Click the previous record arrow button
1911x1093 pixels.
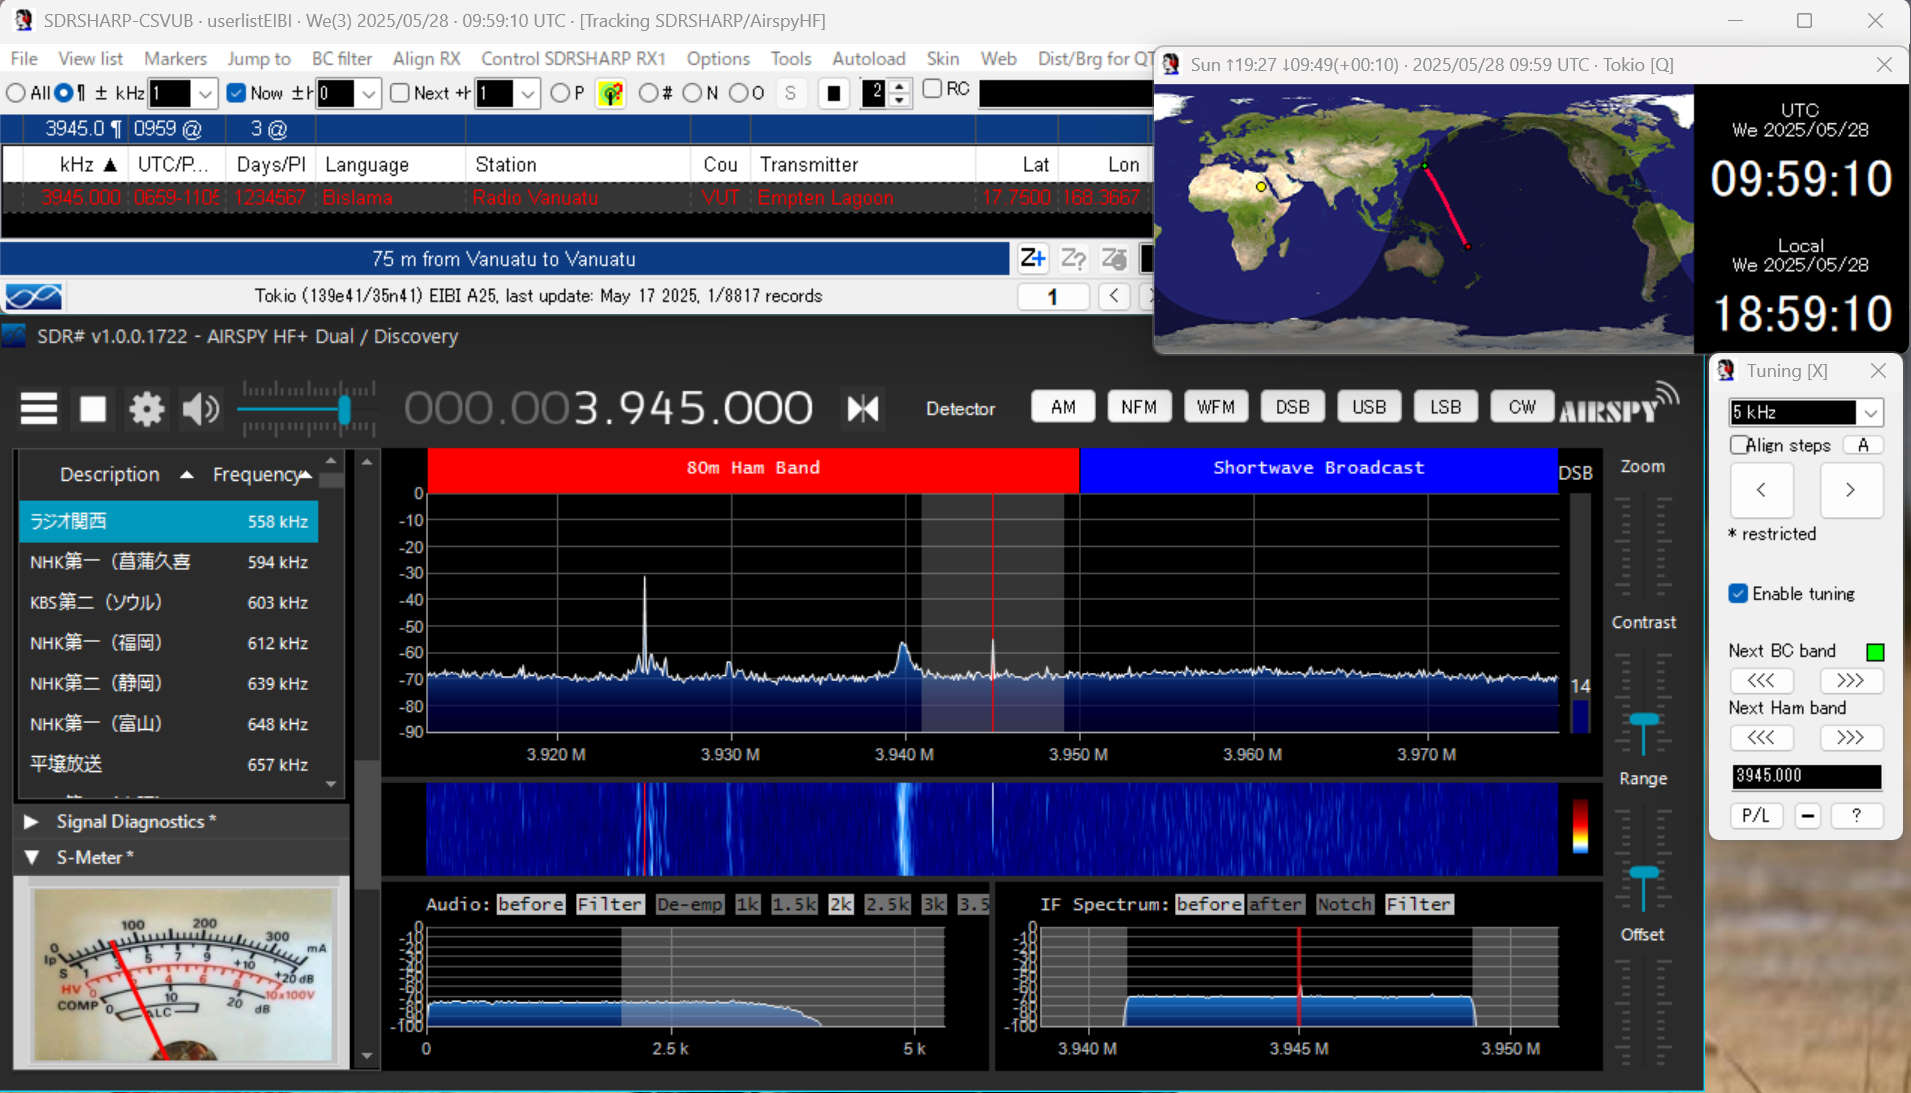click(1114, 296)
